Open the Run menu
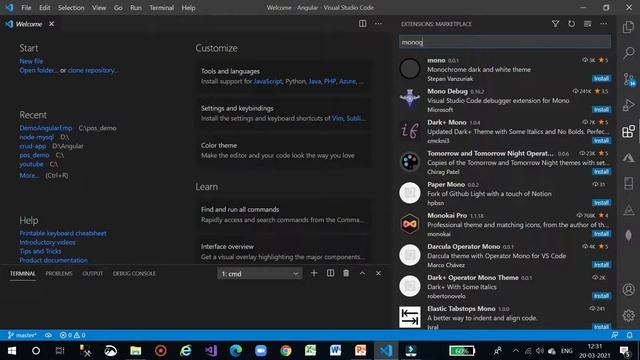The image size is (640, 360). pos(136,8)
